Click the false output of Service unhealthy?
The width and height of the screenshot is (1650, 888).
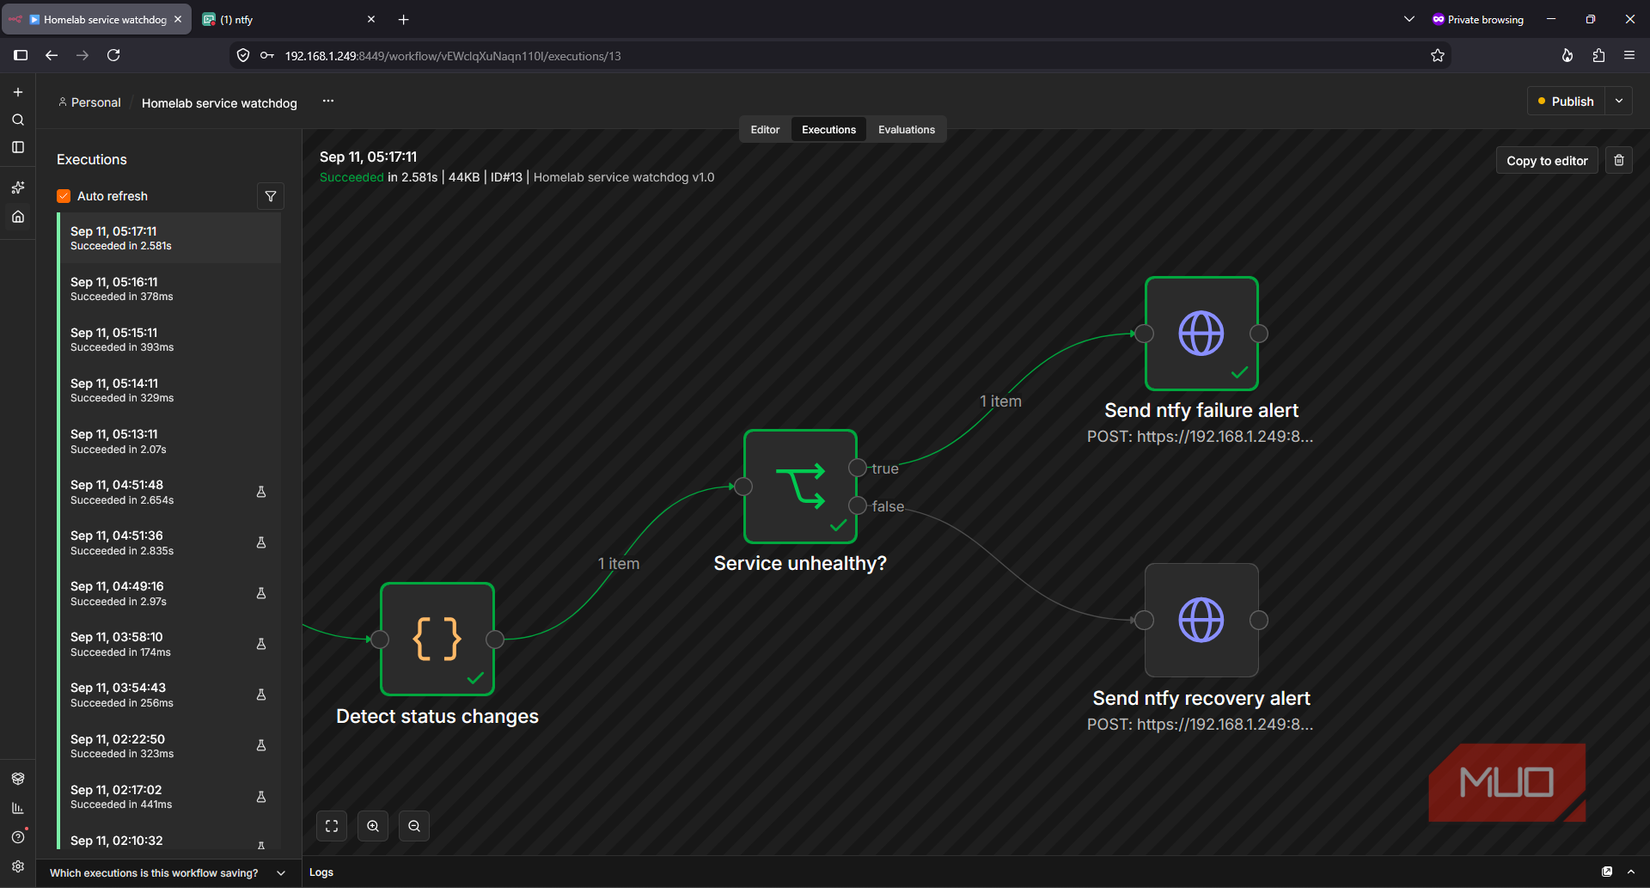click(x=857, y=506)
